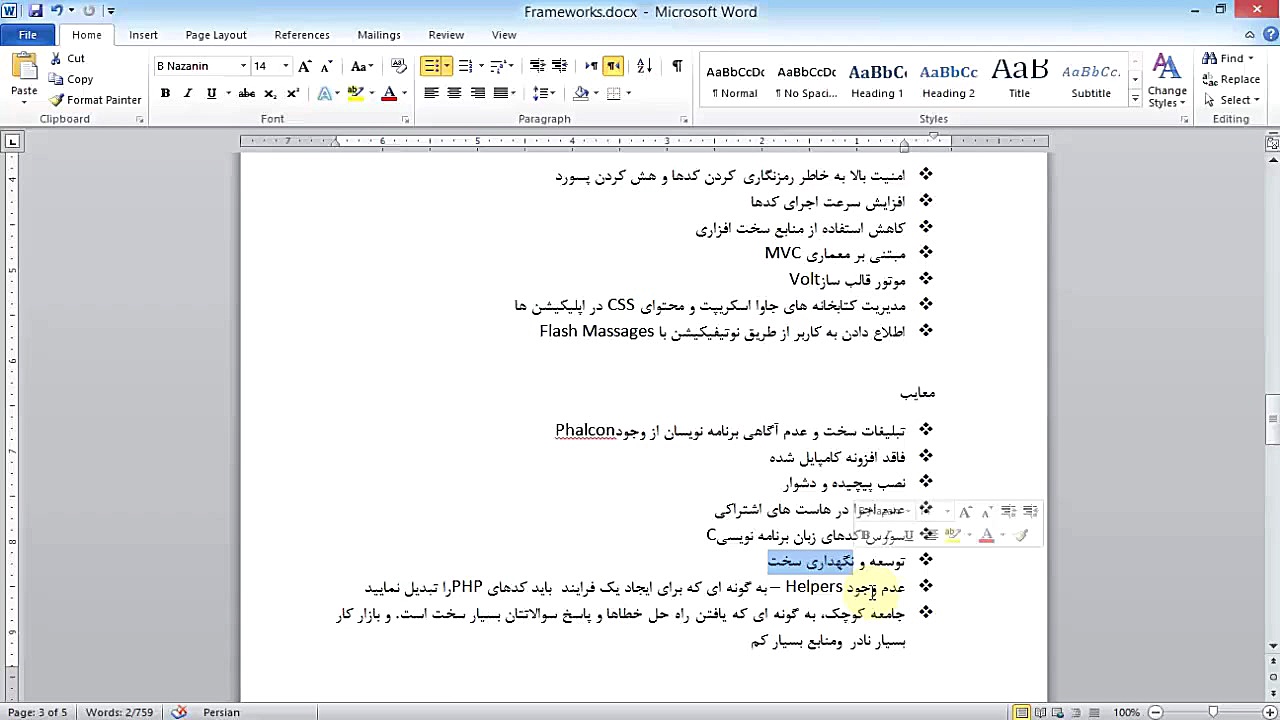
Task: Click the Replace command
Action: pos(1232,78)
